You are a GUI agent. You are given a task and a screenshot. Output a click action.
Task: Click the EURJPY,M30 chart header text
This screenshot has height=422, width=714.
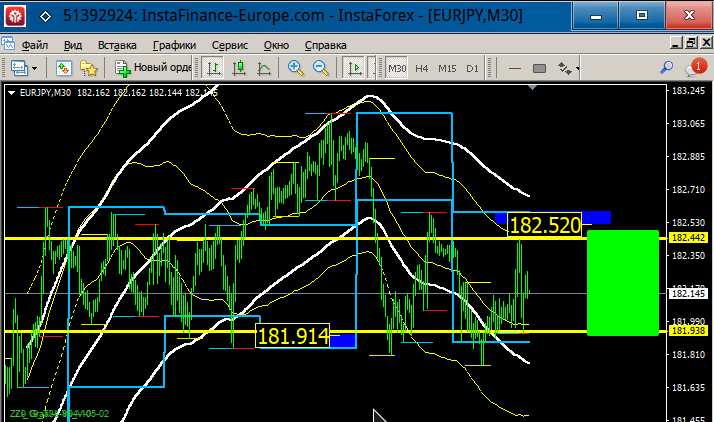pos(45,93)
